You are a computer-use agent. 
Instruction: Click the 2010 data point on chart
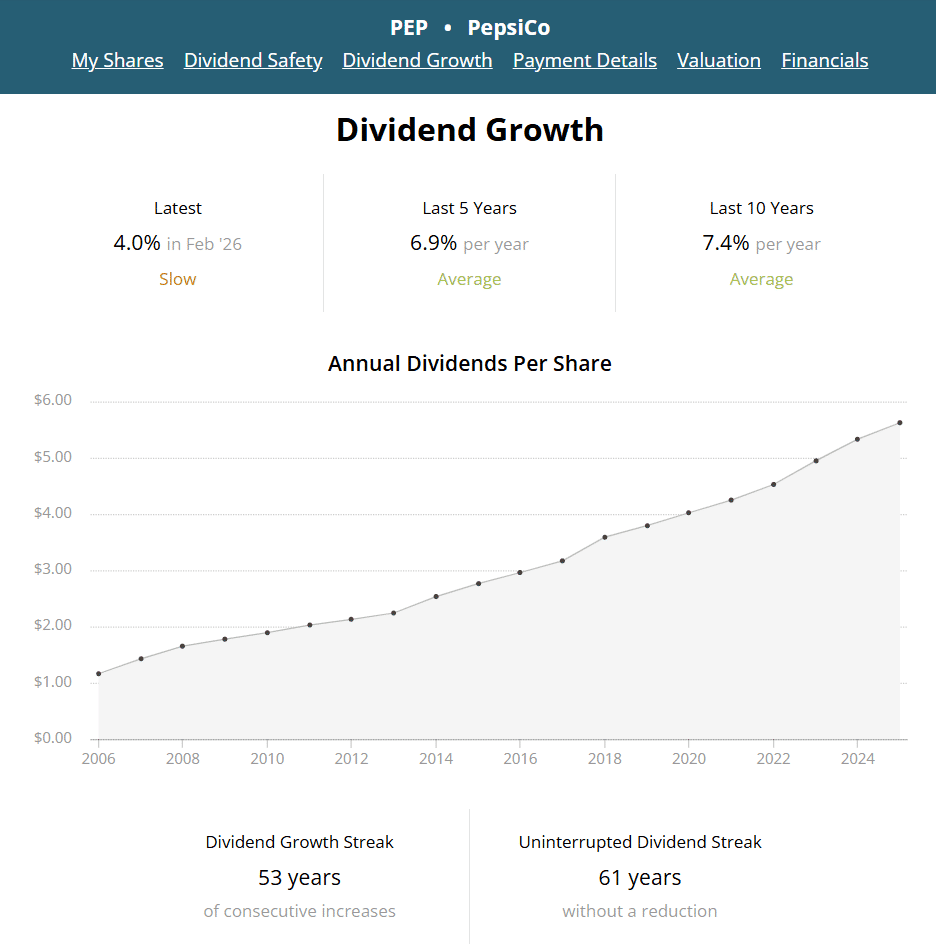[x=267, y=632]
